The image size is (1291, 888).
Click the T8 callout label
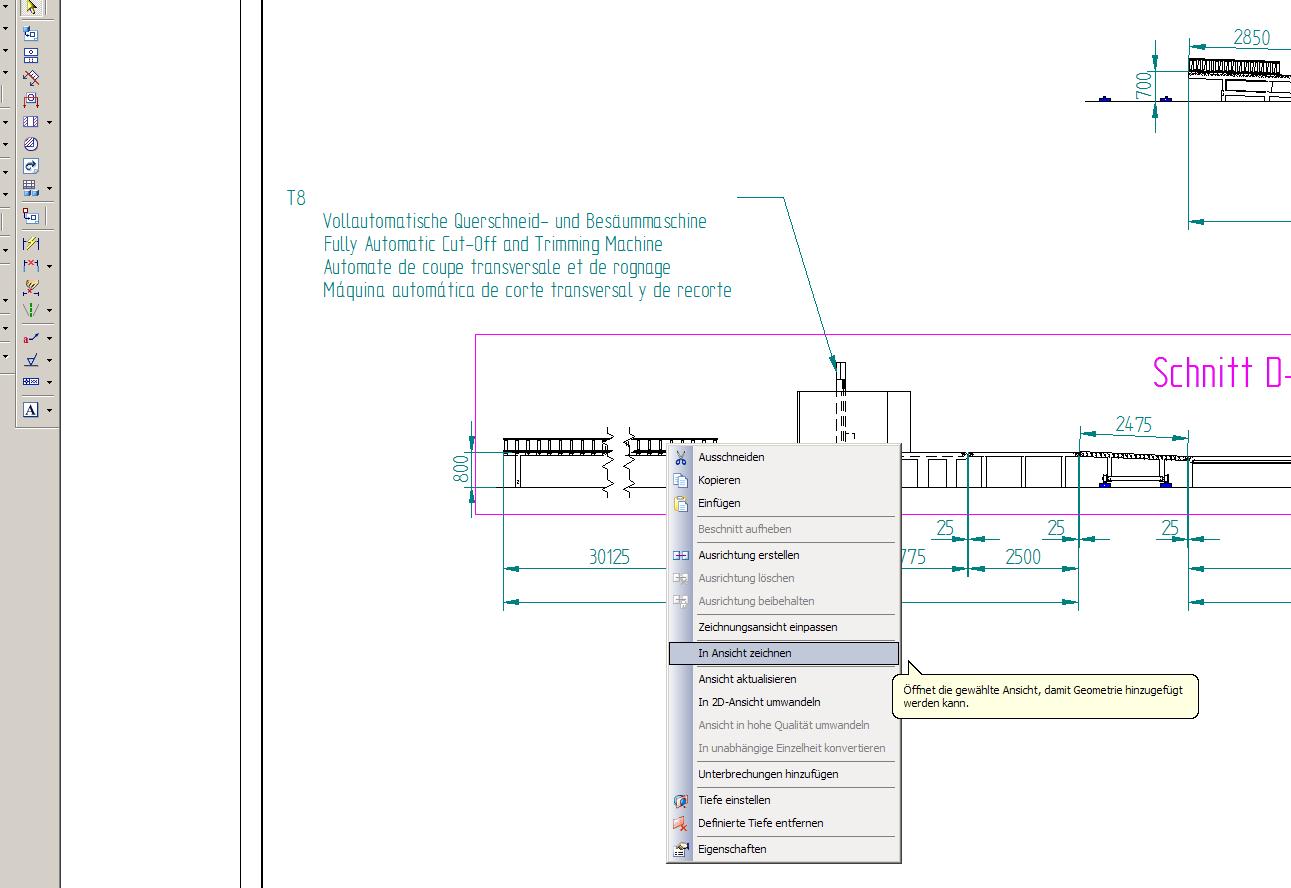click(296, 198)
